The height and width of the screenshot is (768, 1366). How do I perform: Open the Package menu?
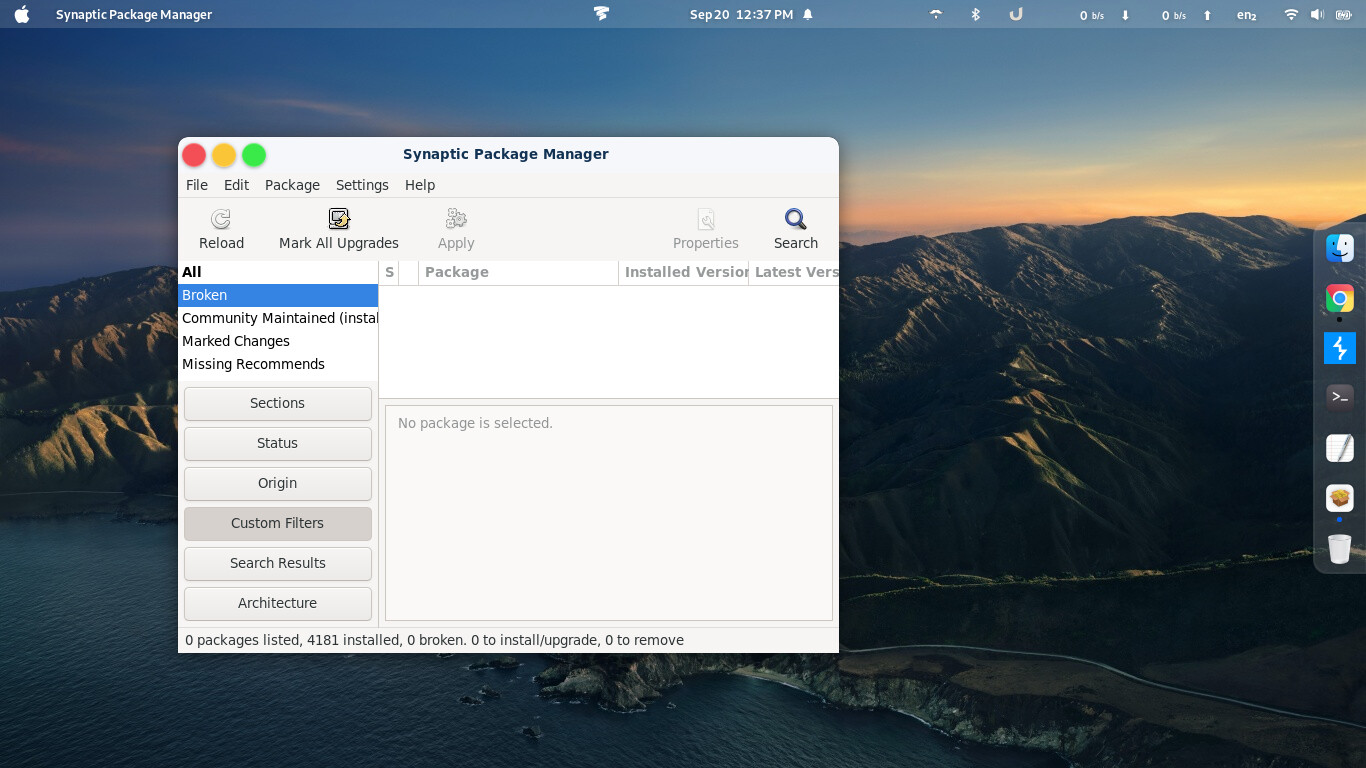click(x=292, y=185)
